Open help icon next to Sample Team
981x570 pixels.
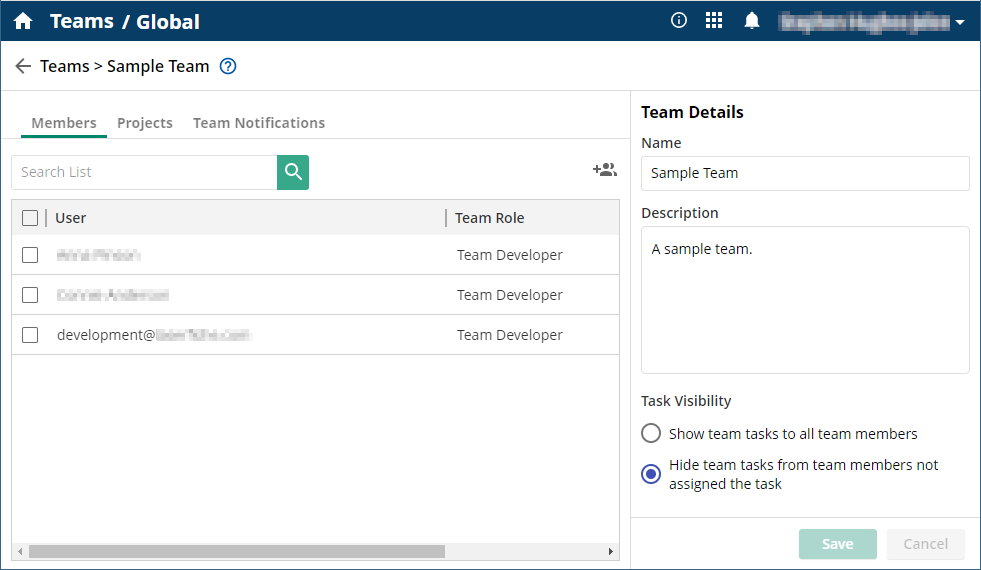tap(228, 67)
